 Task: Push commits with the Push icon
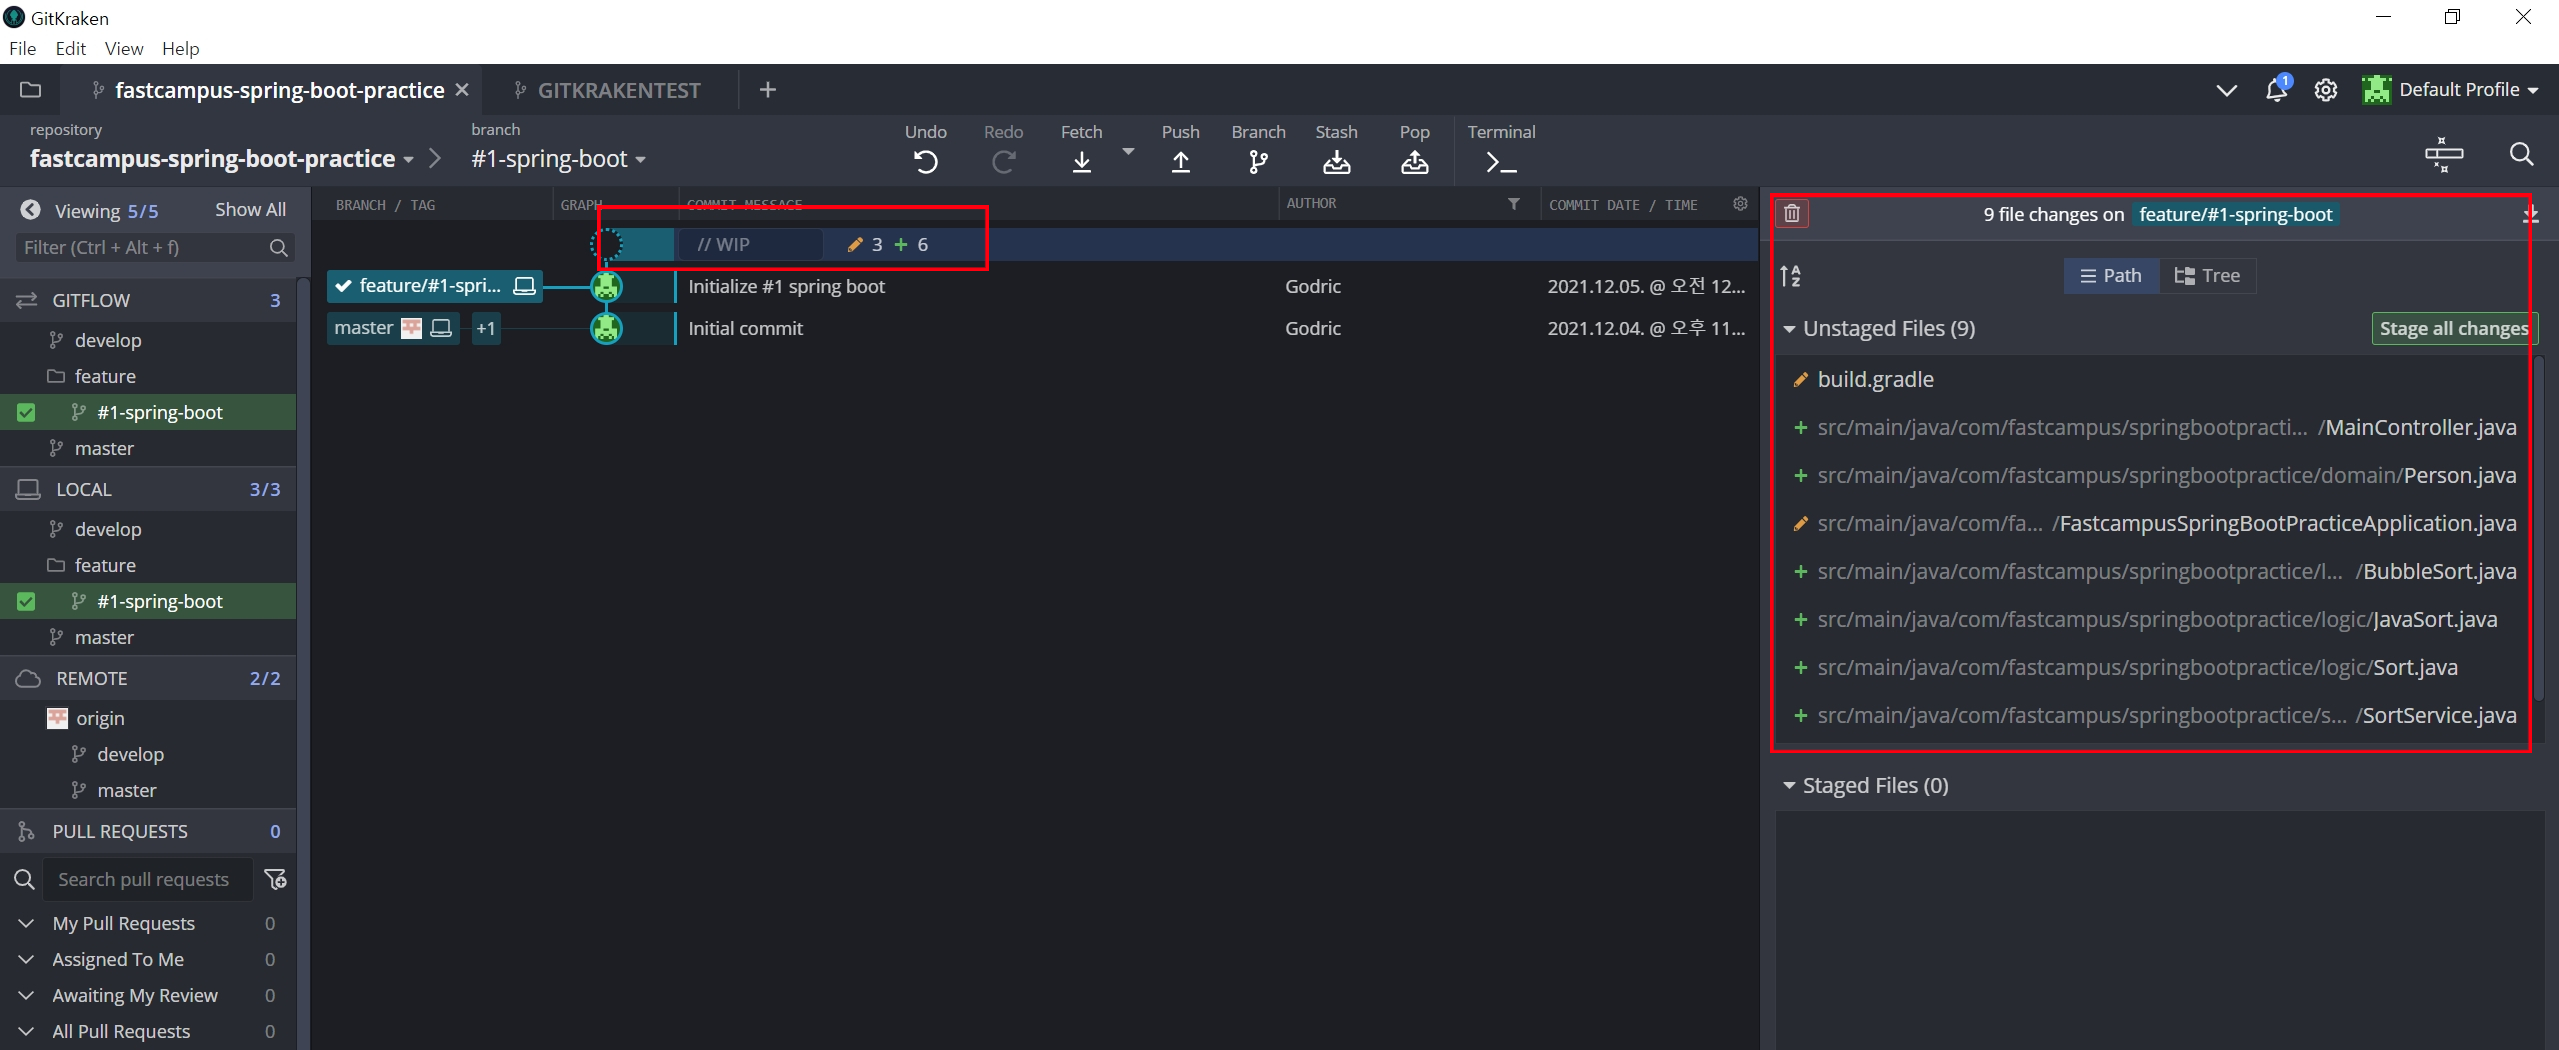point(1180,161)
